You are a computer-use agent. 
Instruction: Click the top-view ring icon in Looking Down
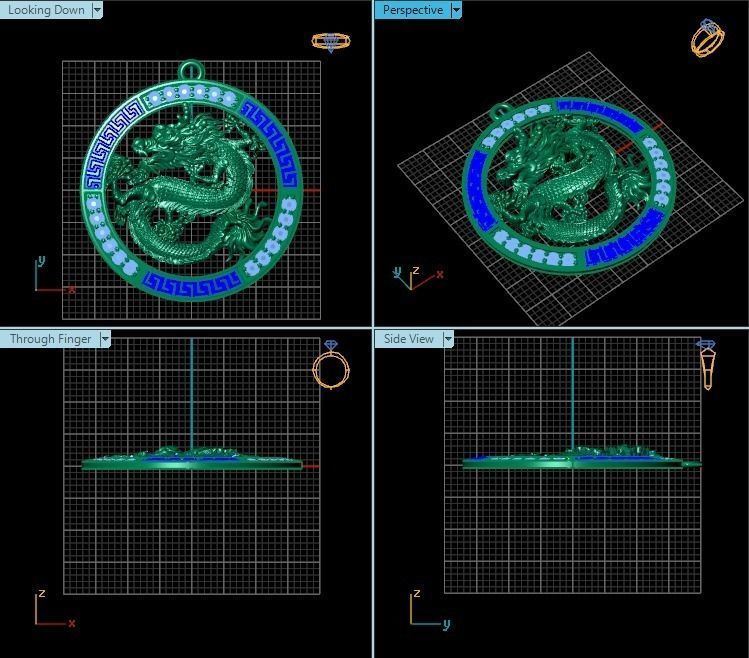tap(331, 42)
